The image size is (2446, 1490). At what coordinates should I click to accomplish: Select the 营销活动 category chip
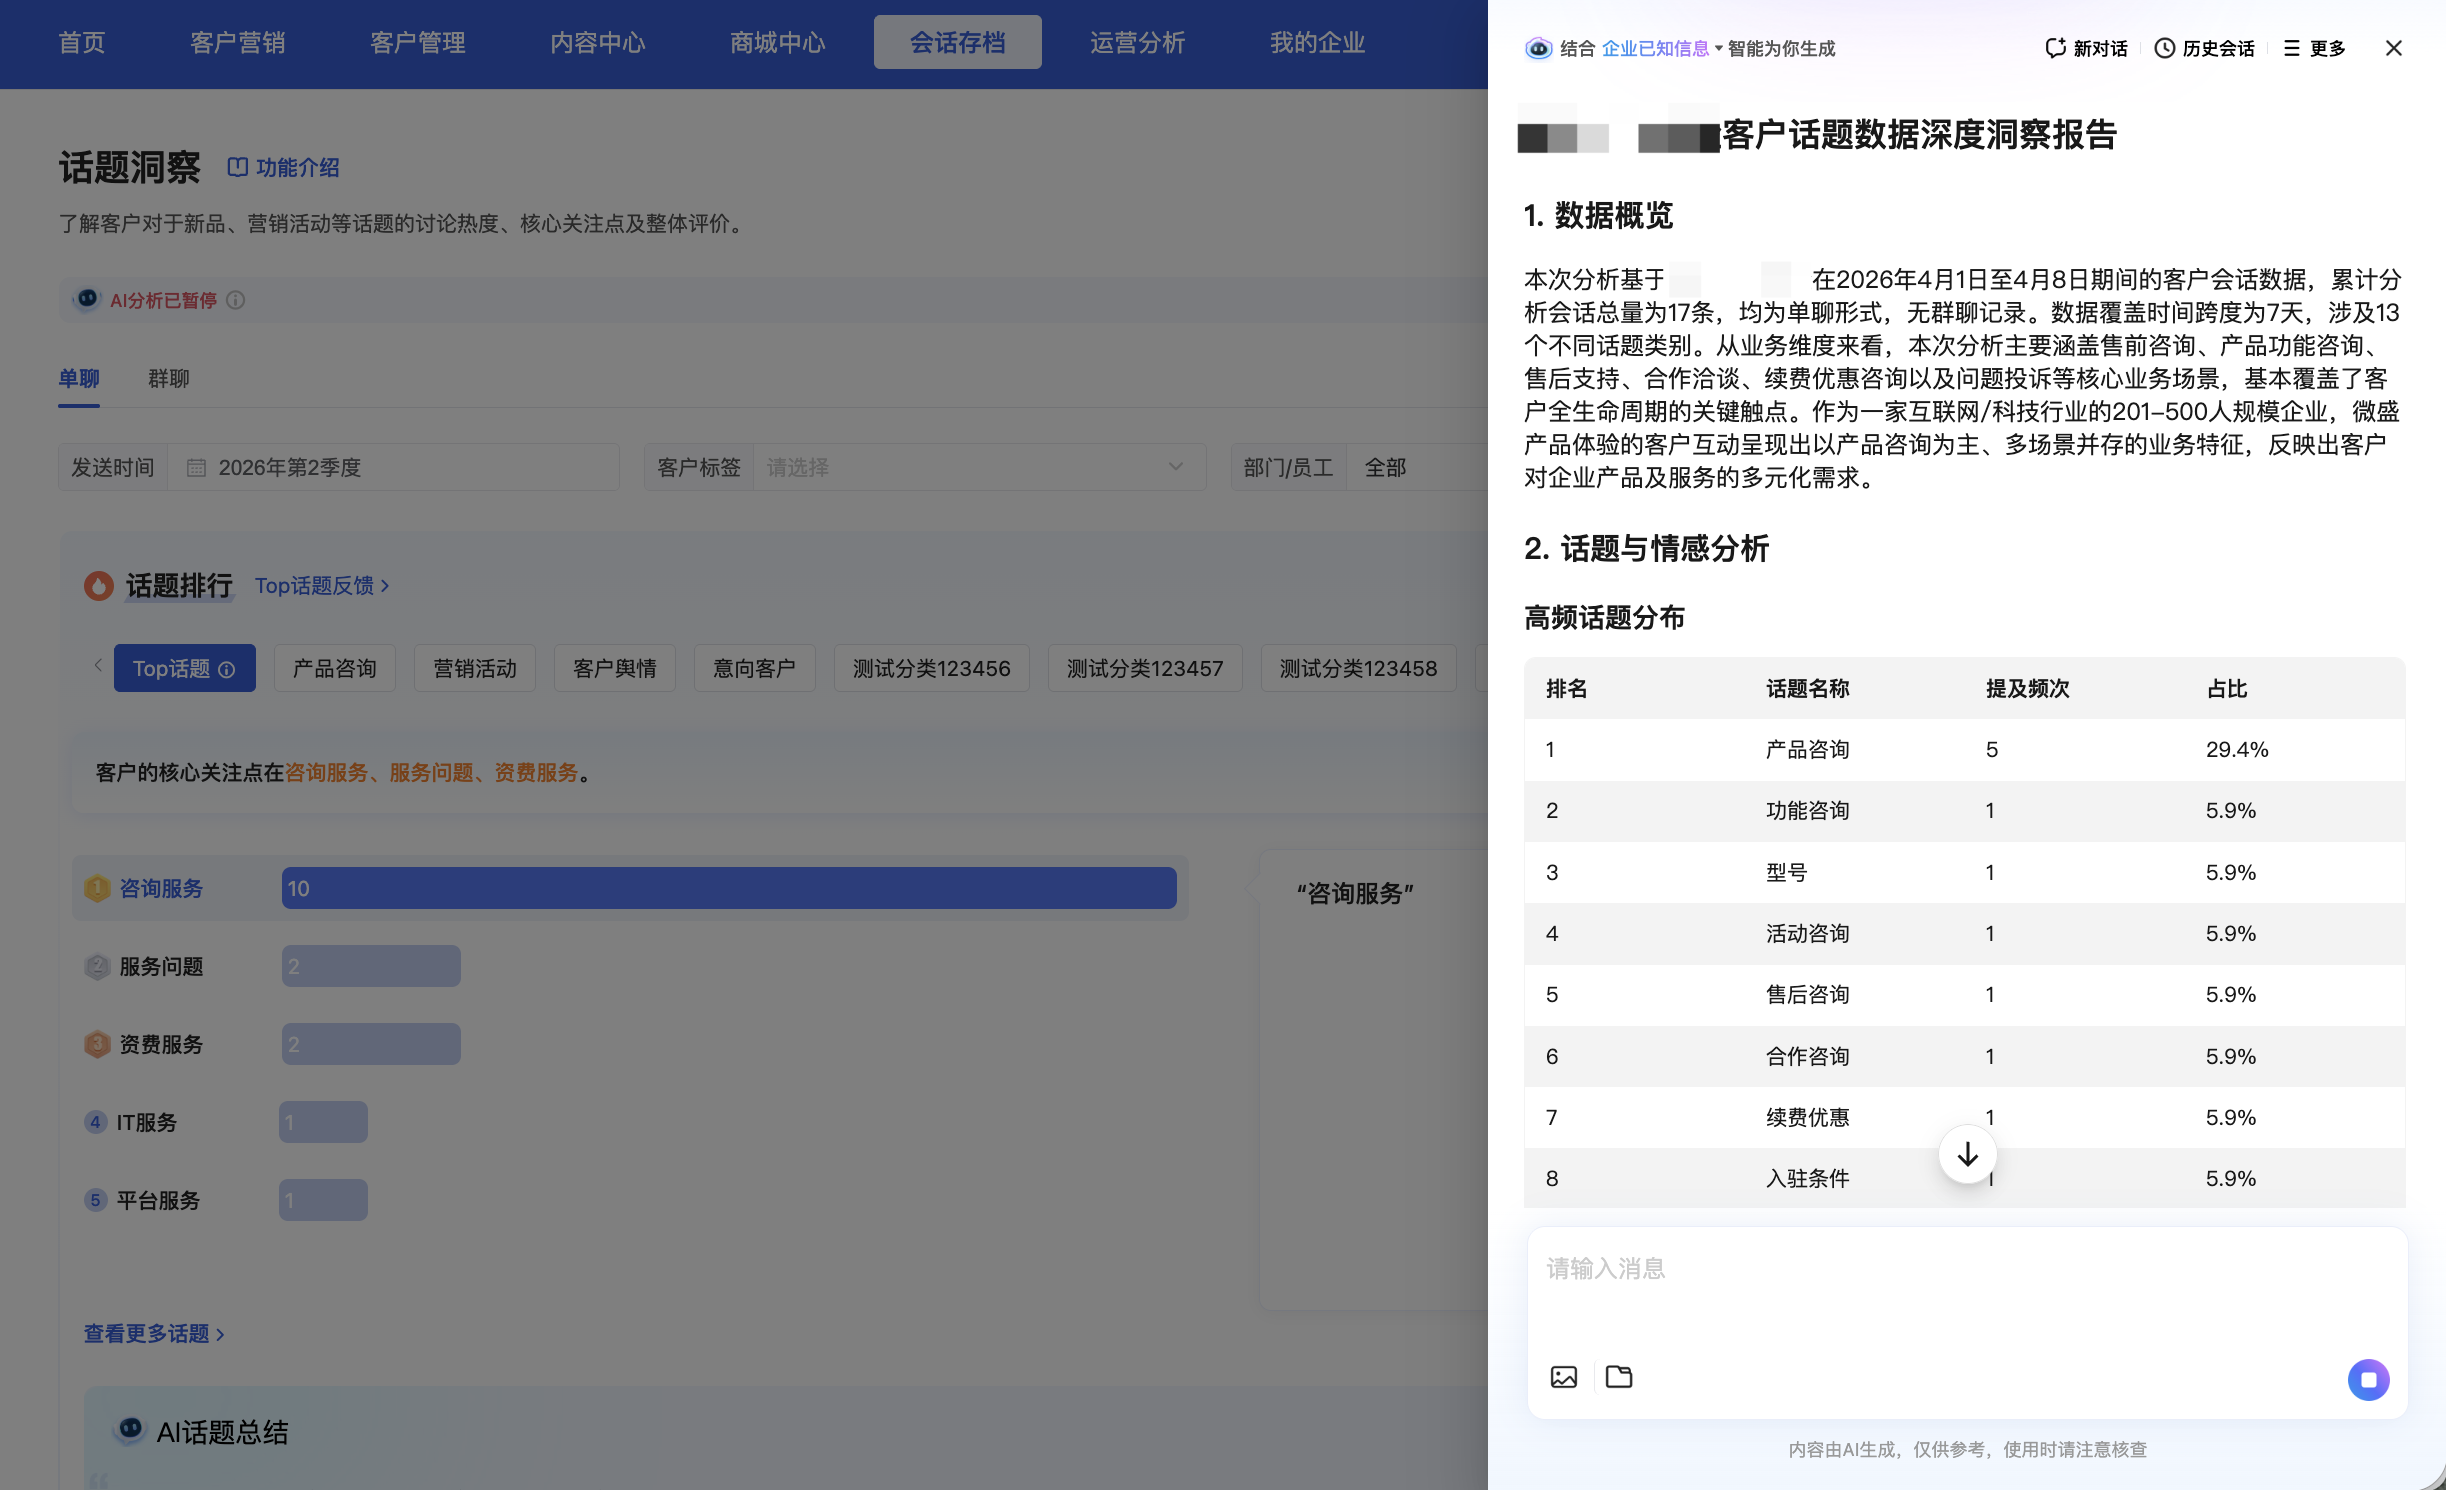[x=474, y=668]
